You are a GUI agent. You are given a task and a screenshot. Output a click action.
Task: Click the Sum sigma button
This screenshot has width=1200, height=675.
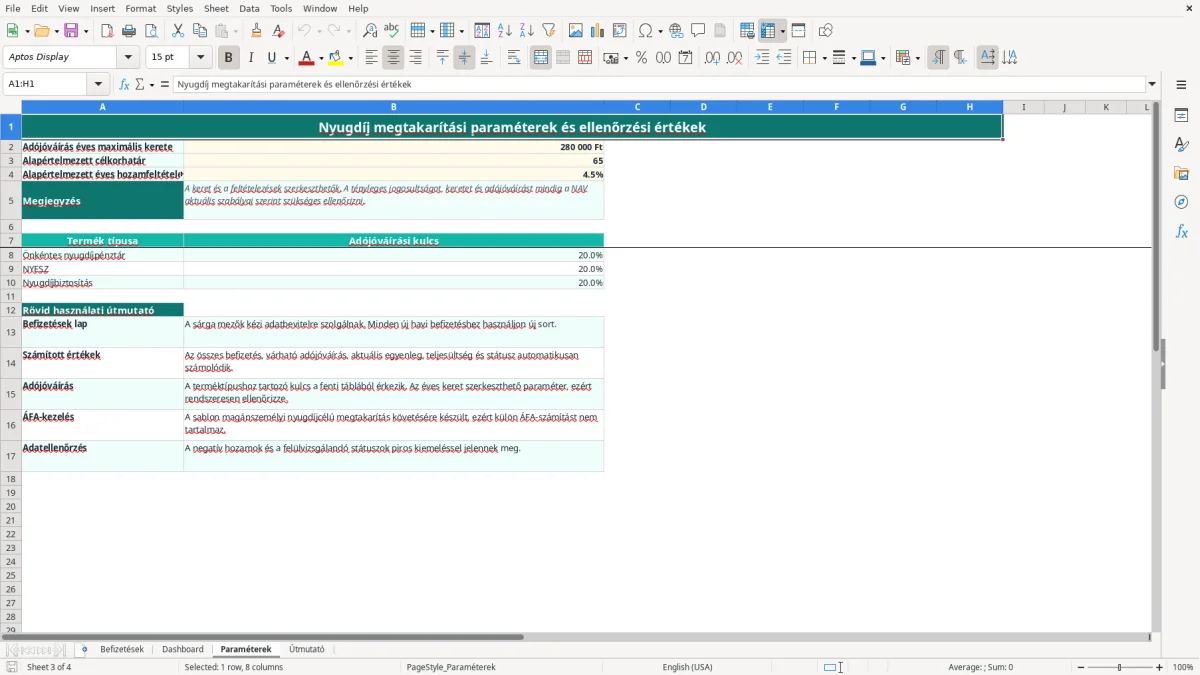[x=139, y=84]
